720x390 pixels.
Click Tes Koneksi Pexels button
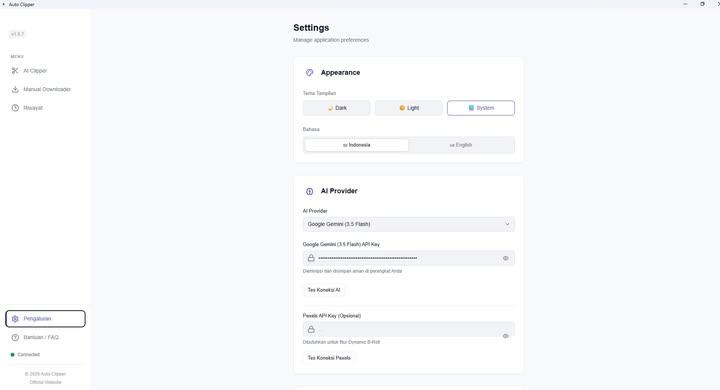click(329, 358)
